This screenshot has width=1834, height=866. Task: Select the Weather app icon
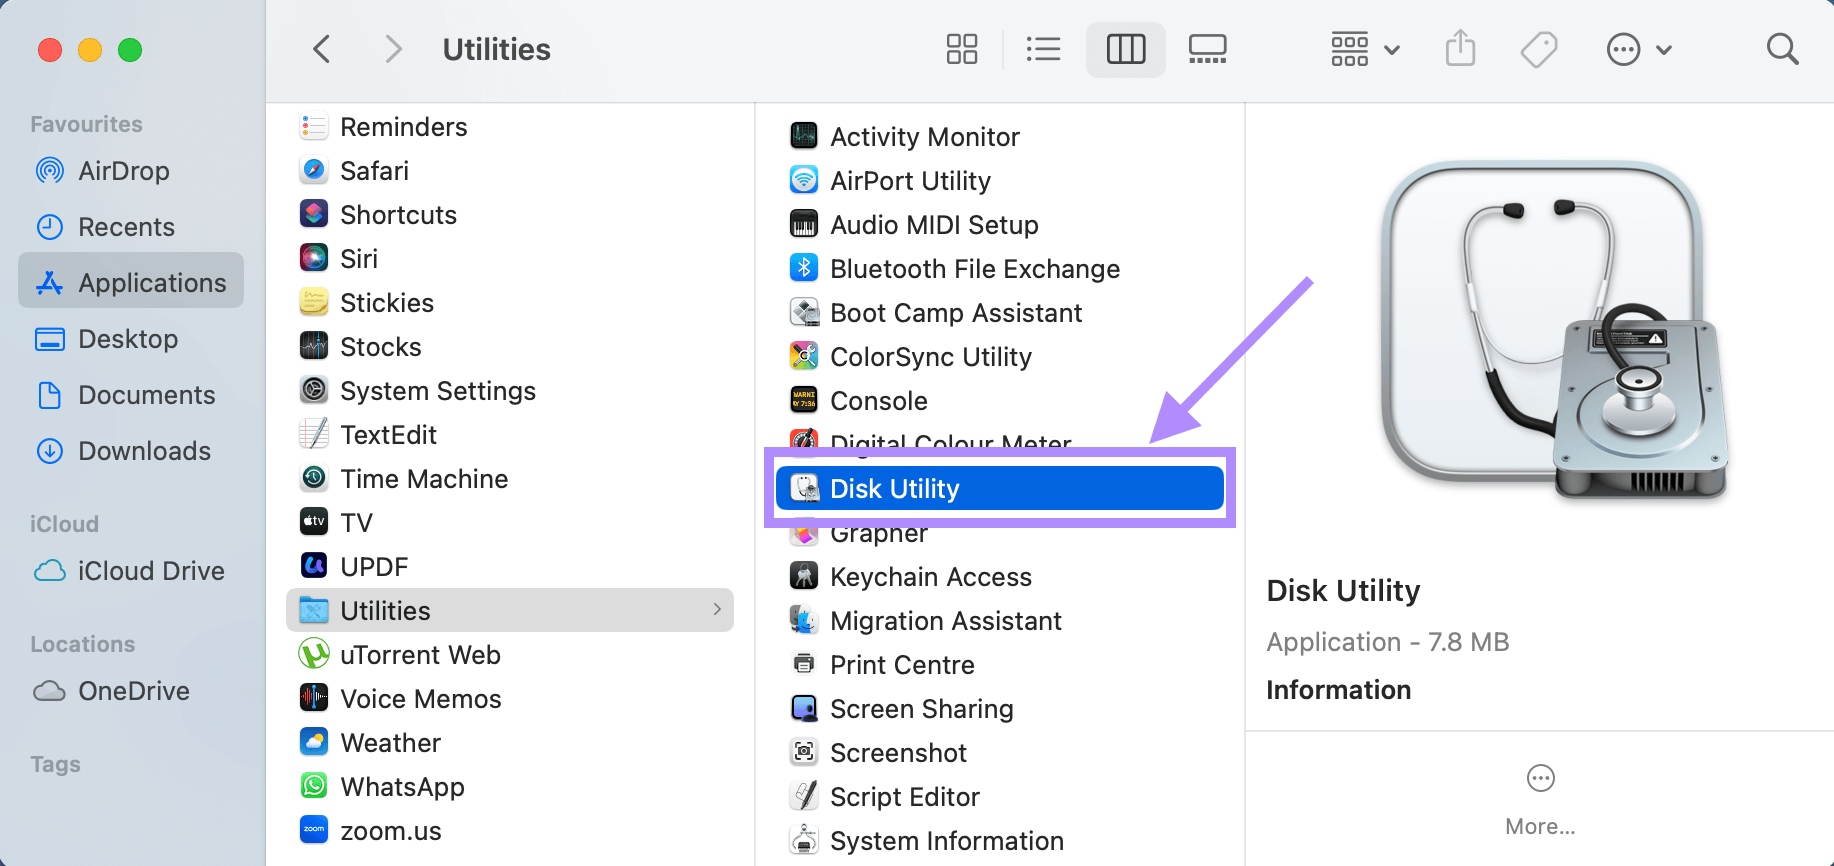(314, 743)
